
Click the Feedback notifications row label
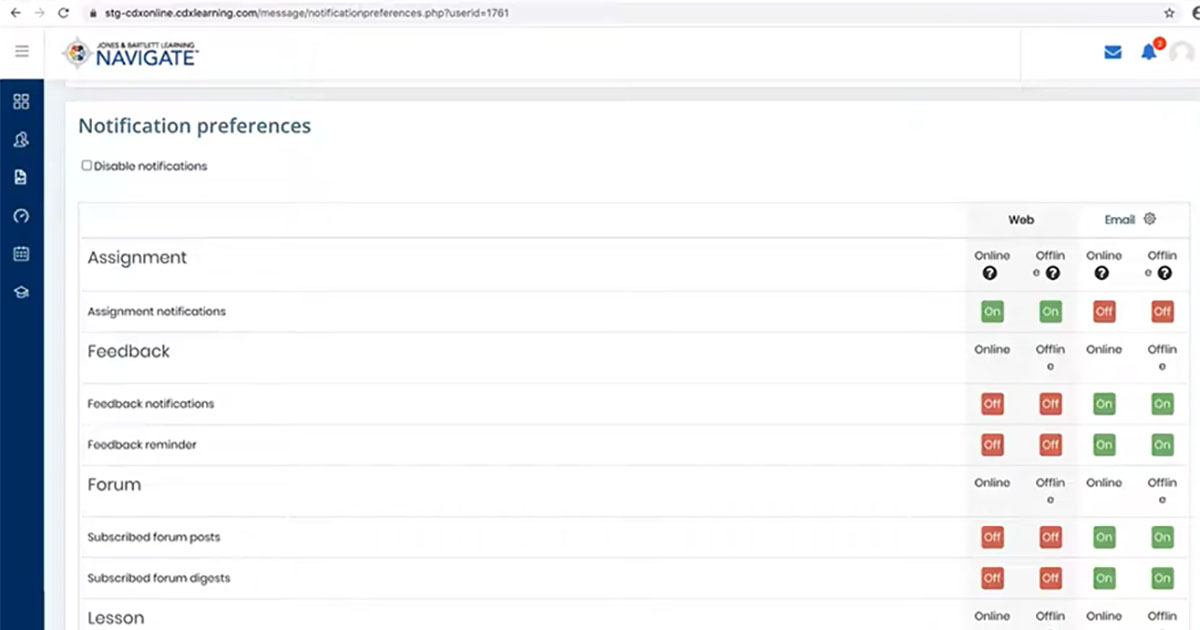[x=151, y=404]
